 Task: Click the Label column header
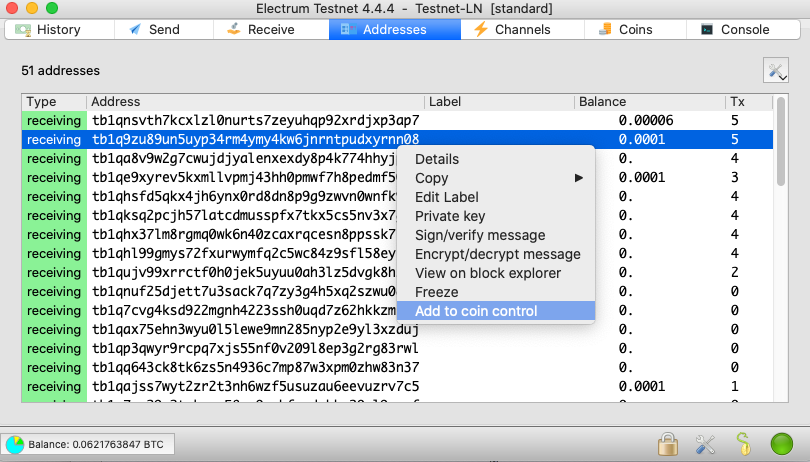click(x=500, y=102)
